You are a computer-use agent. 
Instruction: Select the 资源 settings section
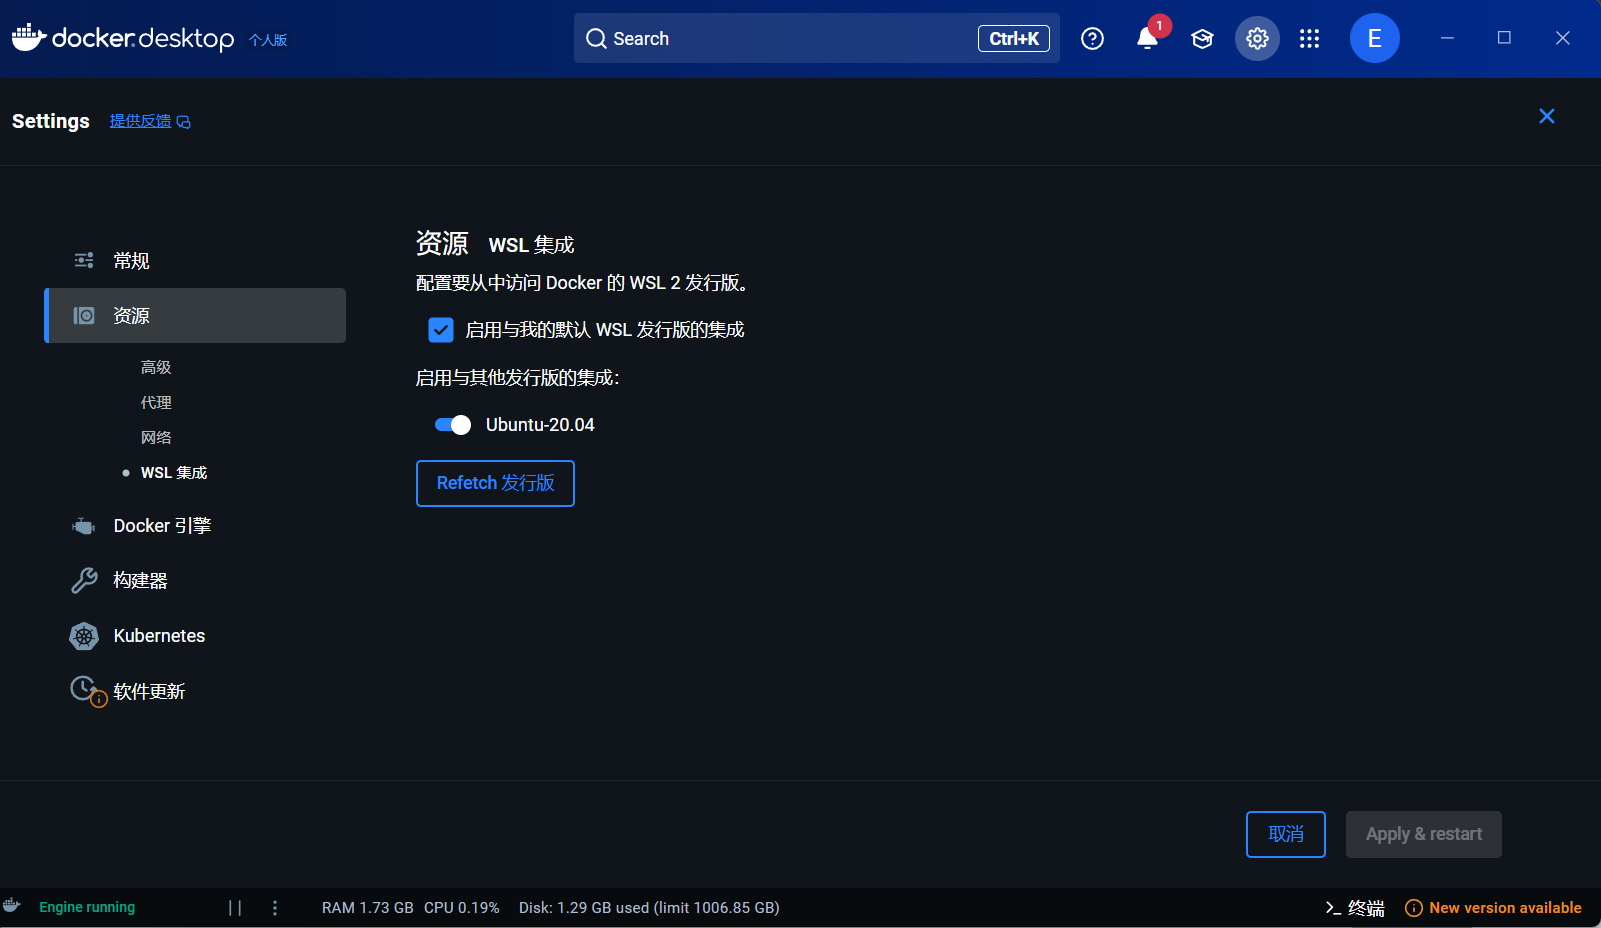[x=195, y=316]
